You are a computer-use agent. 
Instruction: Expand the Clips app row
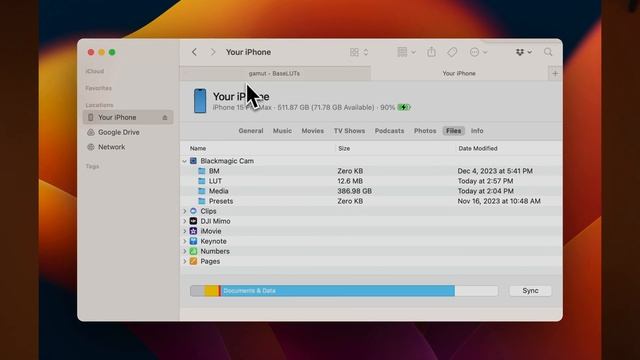pyautogui.click(x=184, y=211)
